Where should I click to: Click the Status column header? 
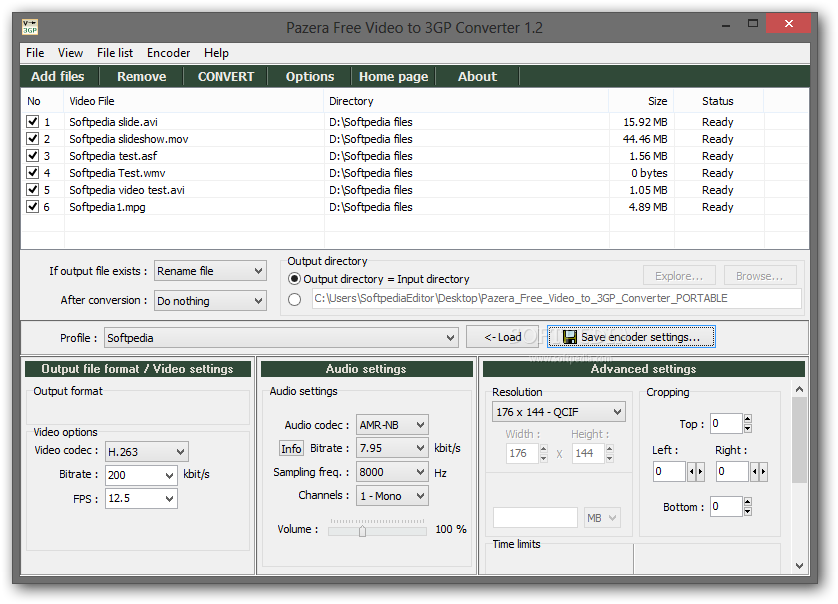tap(719, 101)
